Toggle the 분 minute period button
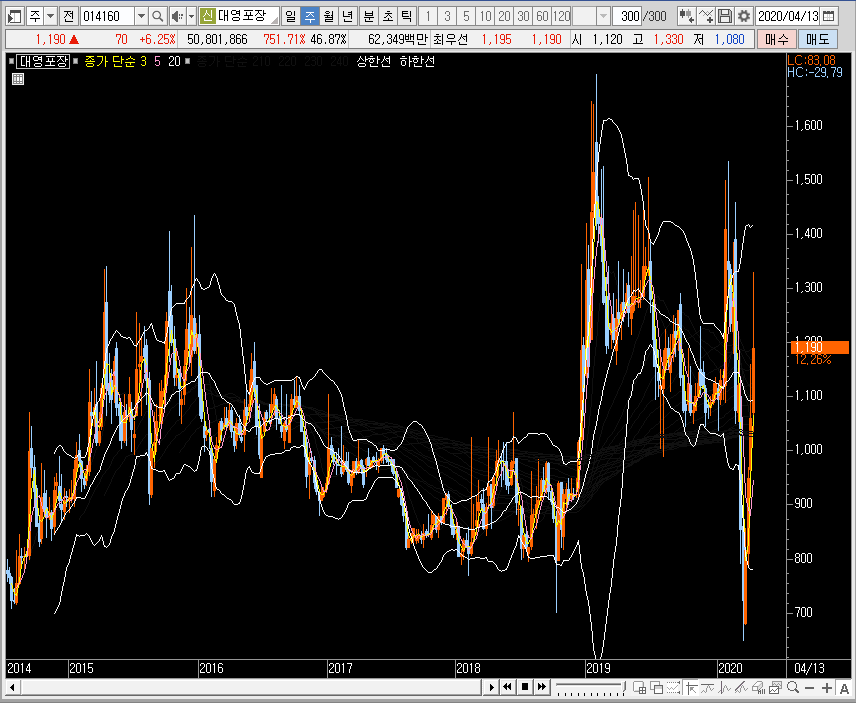Image resolution: width=856 pixels, height=703 pixels. click(x=369, y=16)
